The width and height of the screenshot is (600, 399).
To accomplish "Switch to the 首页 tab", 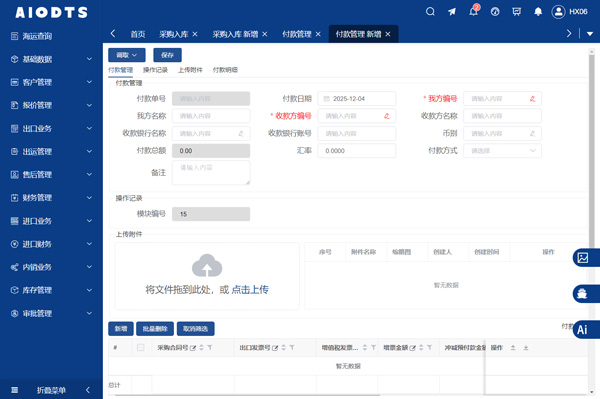I will 138,34.
